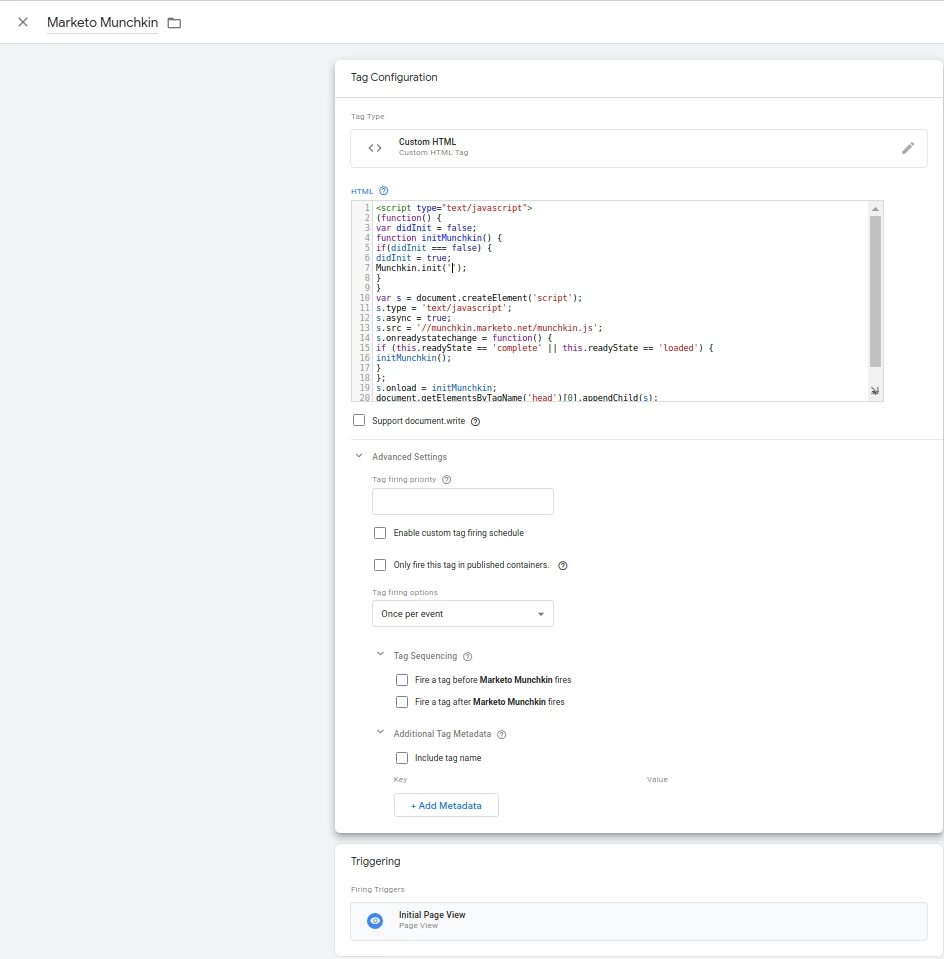
Task: Click inside the HTML code editor
Action: 618,302
